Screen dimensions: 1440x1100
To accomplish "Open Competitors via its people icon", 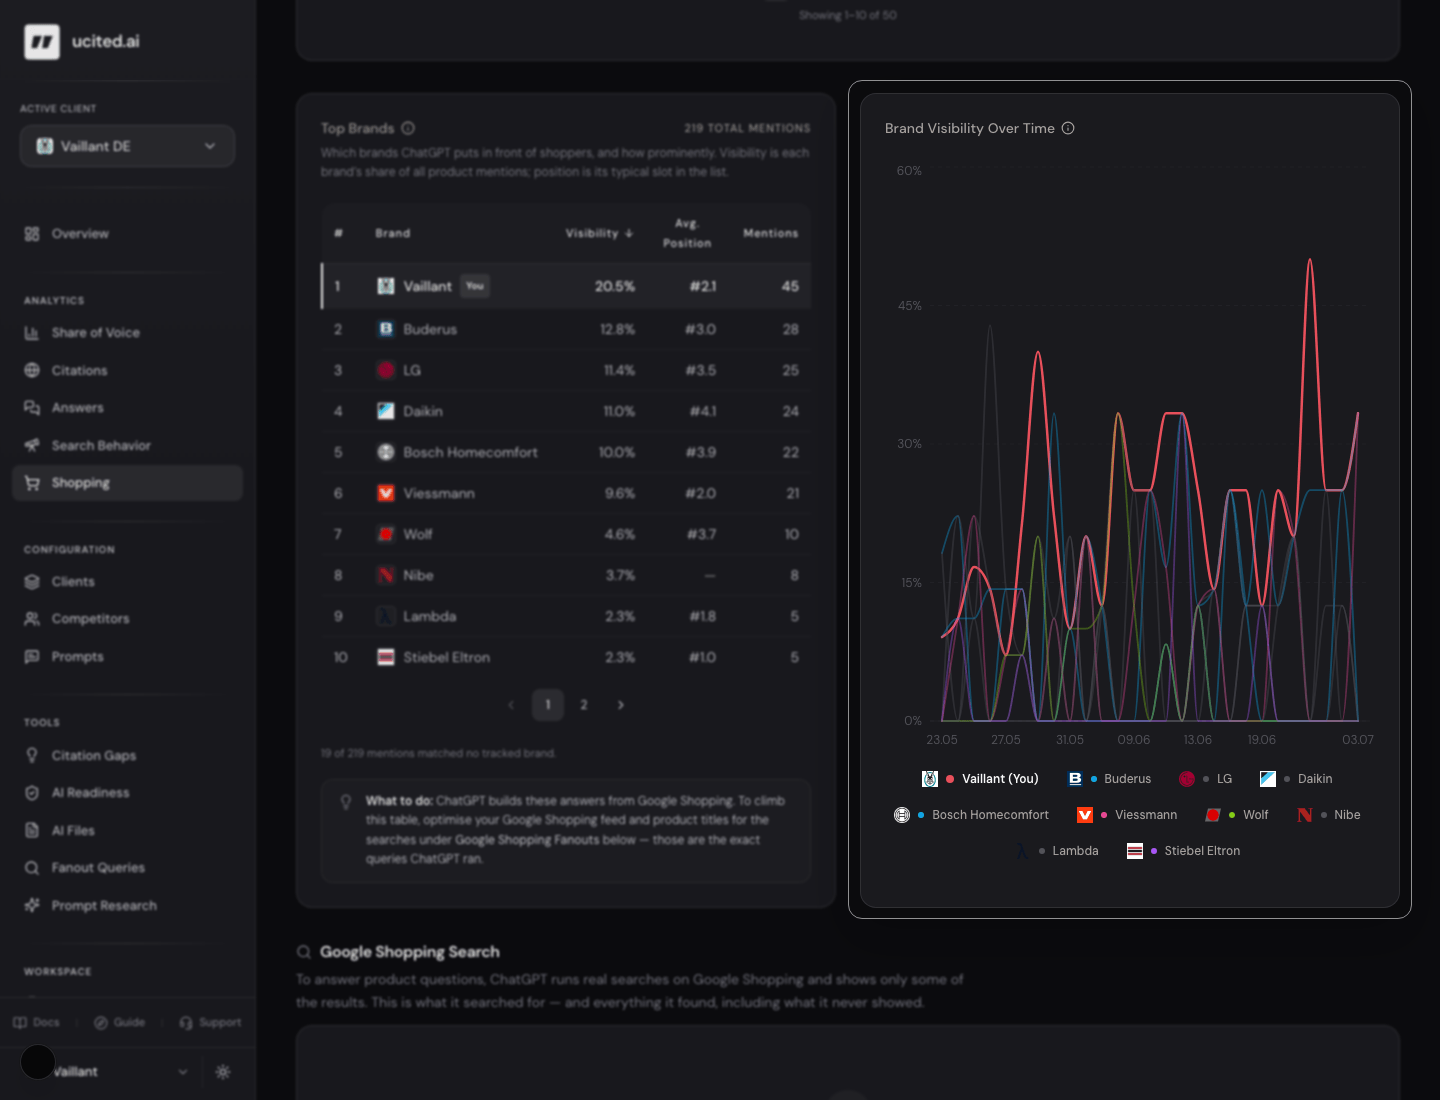I will tap(32, 619).
